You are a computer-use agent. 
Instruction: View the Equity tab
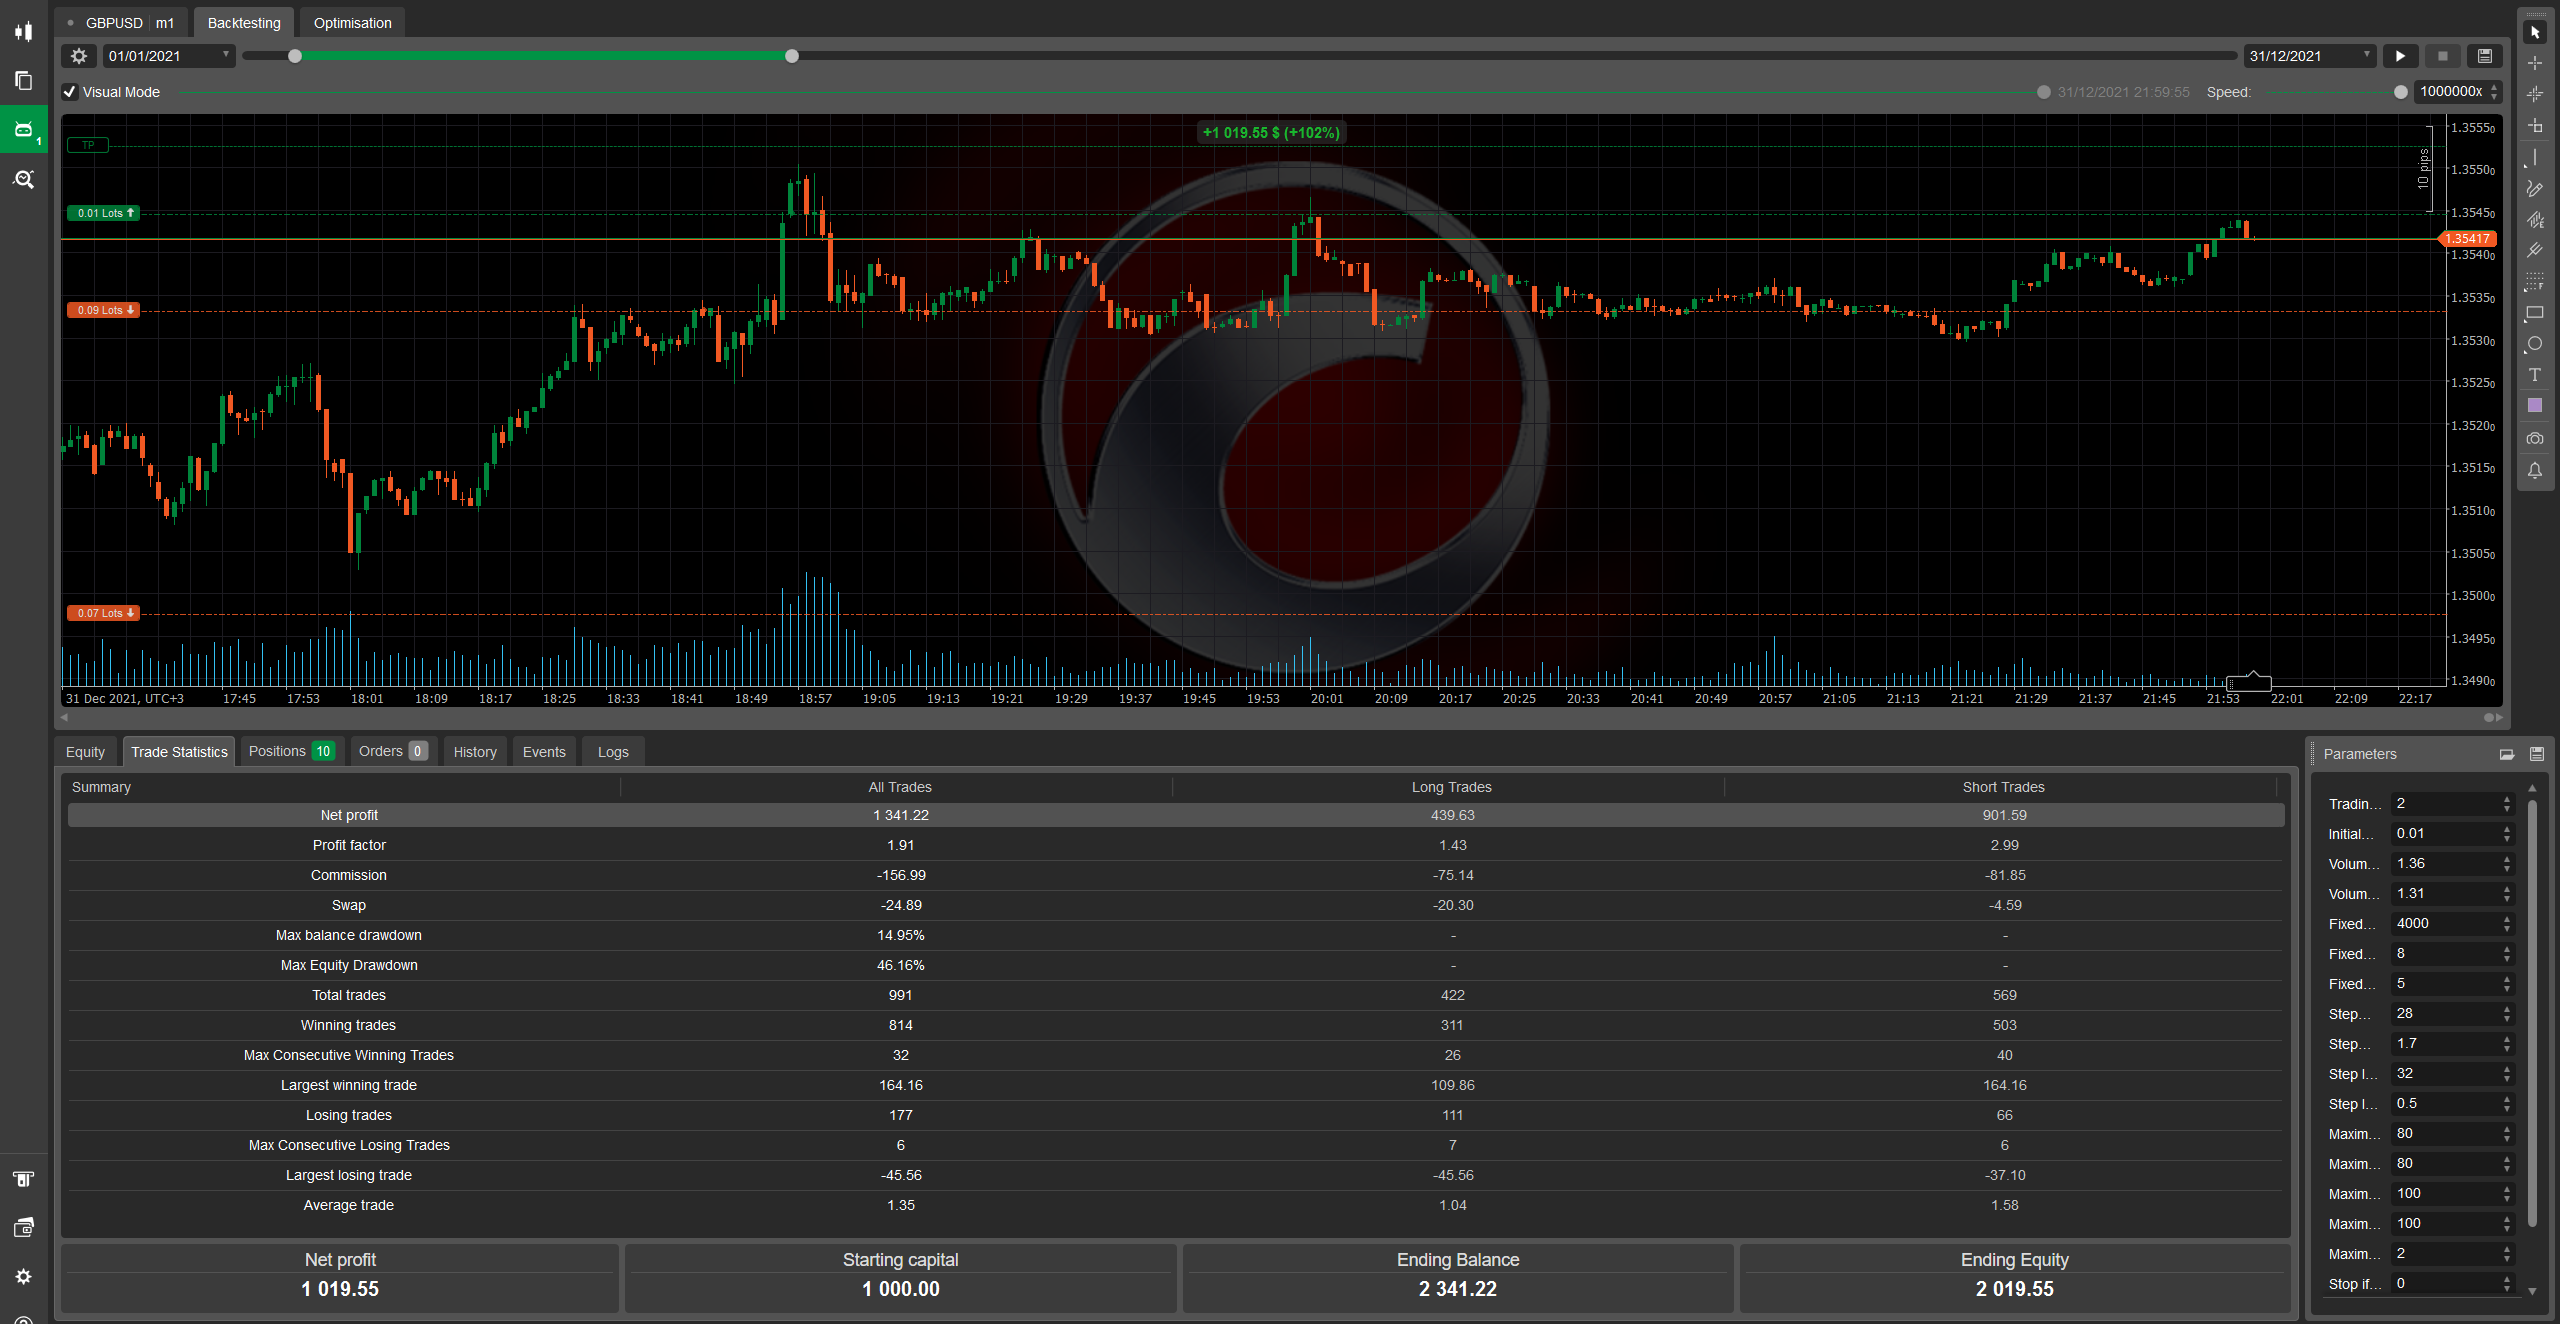point(85,751)
